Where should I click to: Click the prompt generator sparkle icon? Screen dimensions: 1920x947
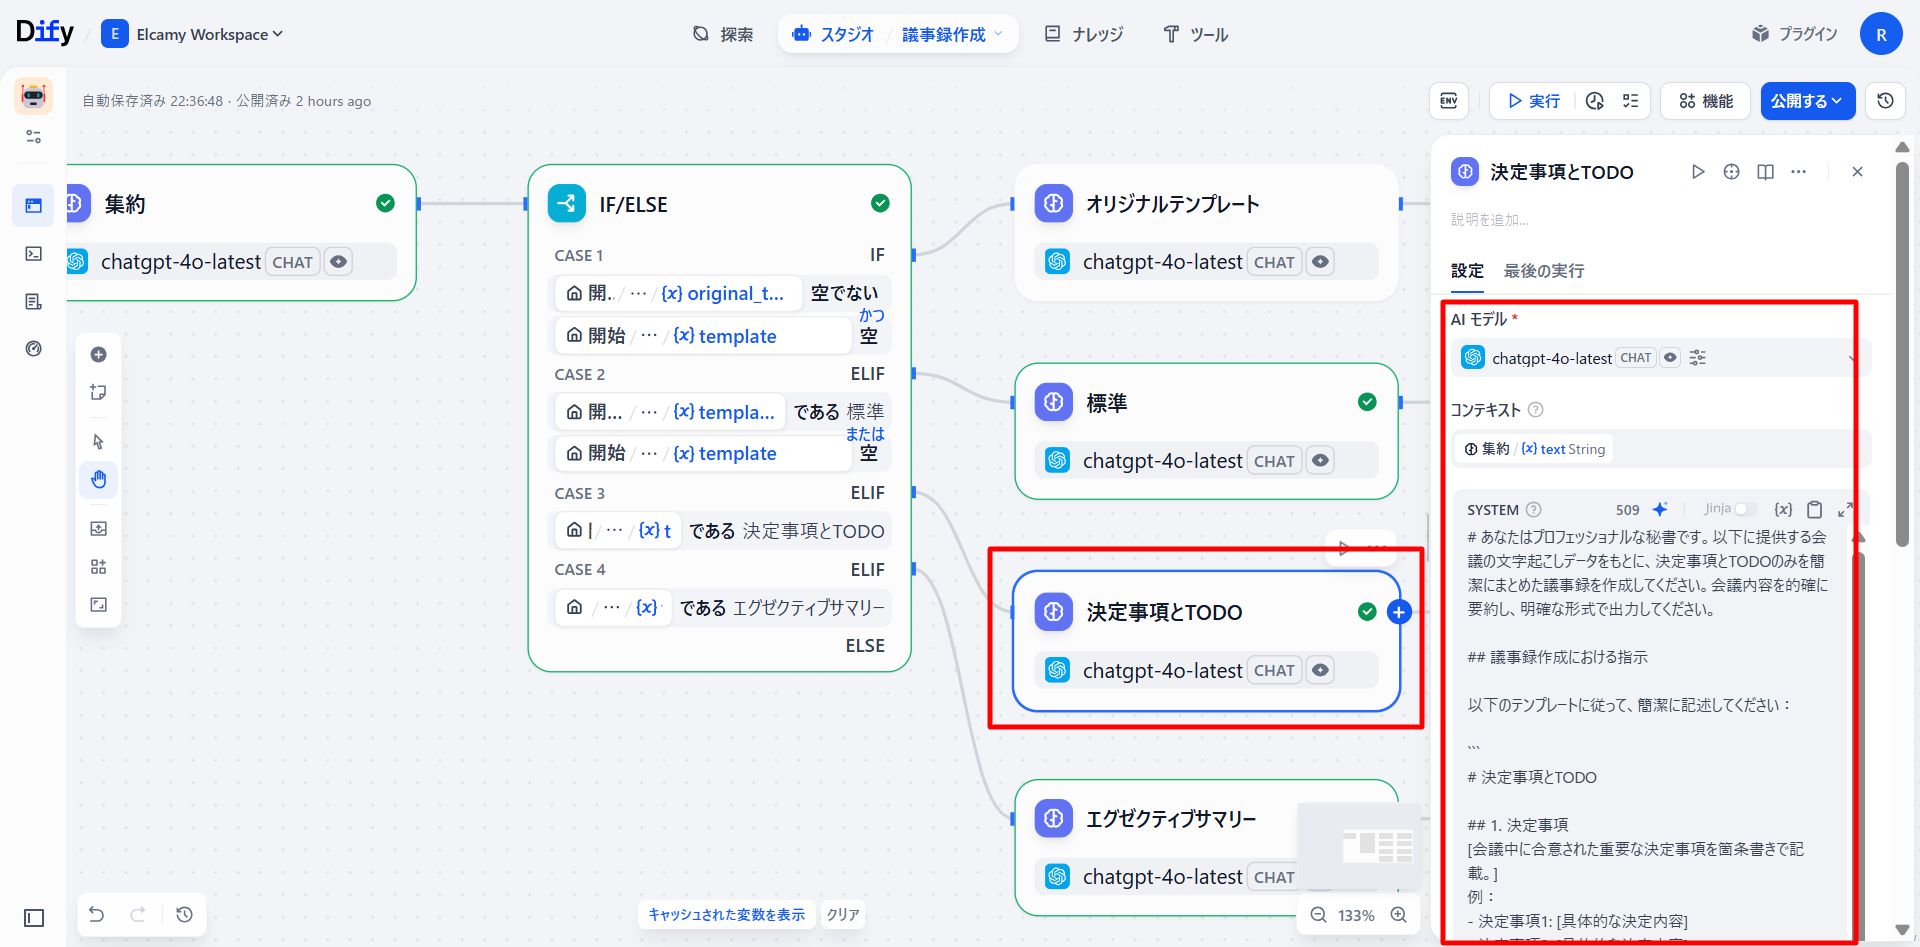tap(1660, 509)
